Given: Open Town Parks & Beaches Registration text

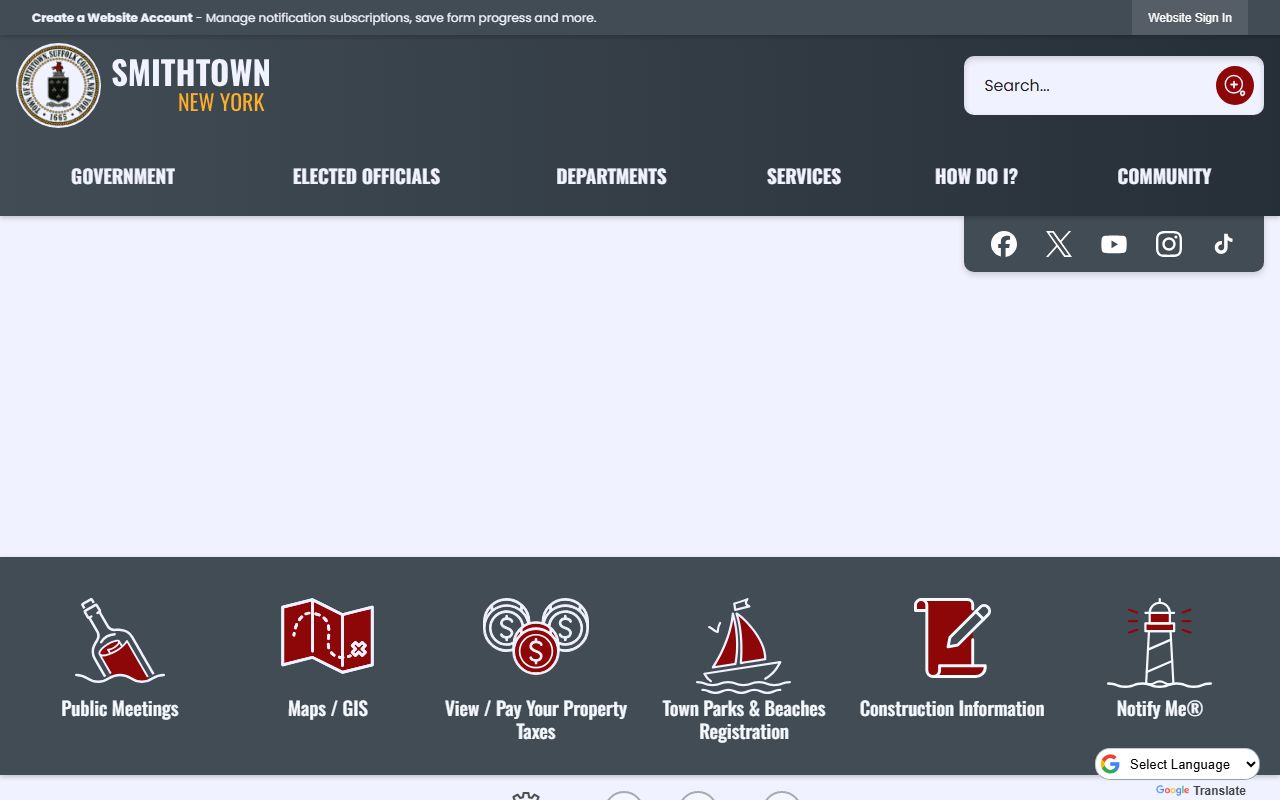Looking at the screenshot, I should click(744, 720).
